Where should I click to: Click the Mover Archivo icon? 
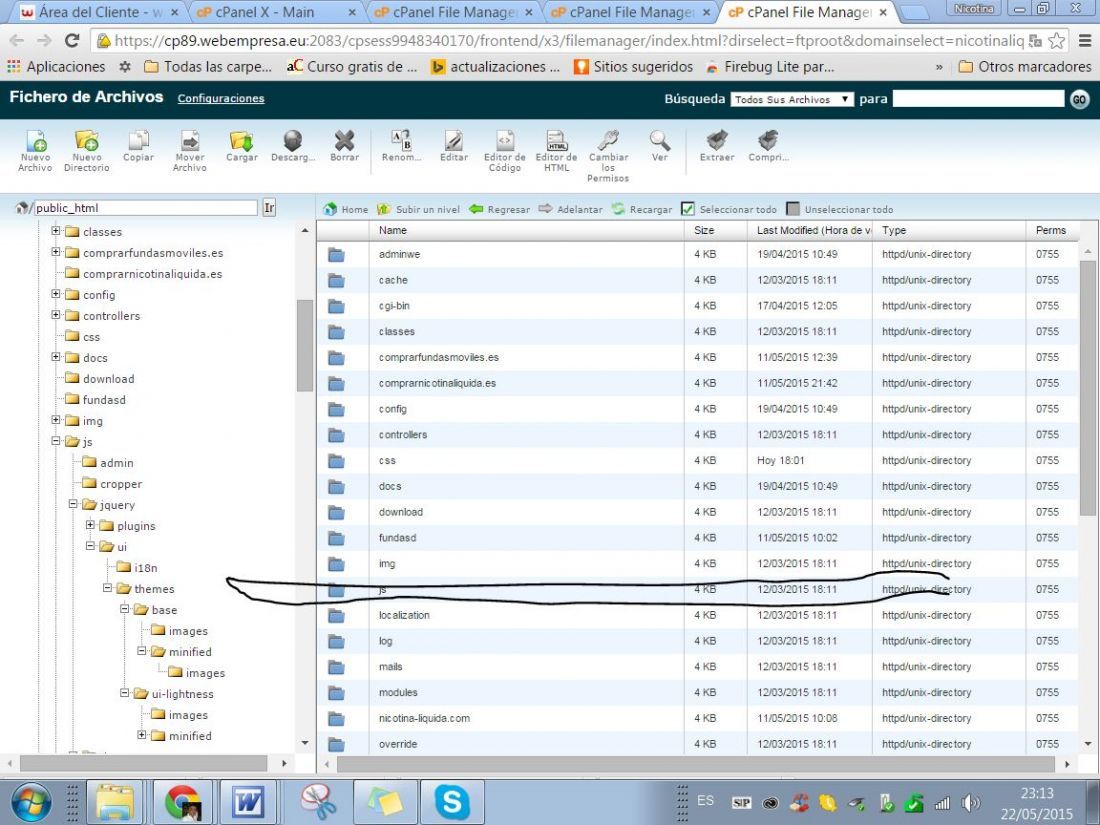(x=189, y=142)
